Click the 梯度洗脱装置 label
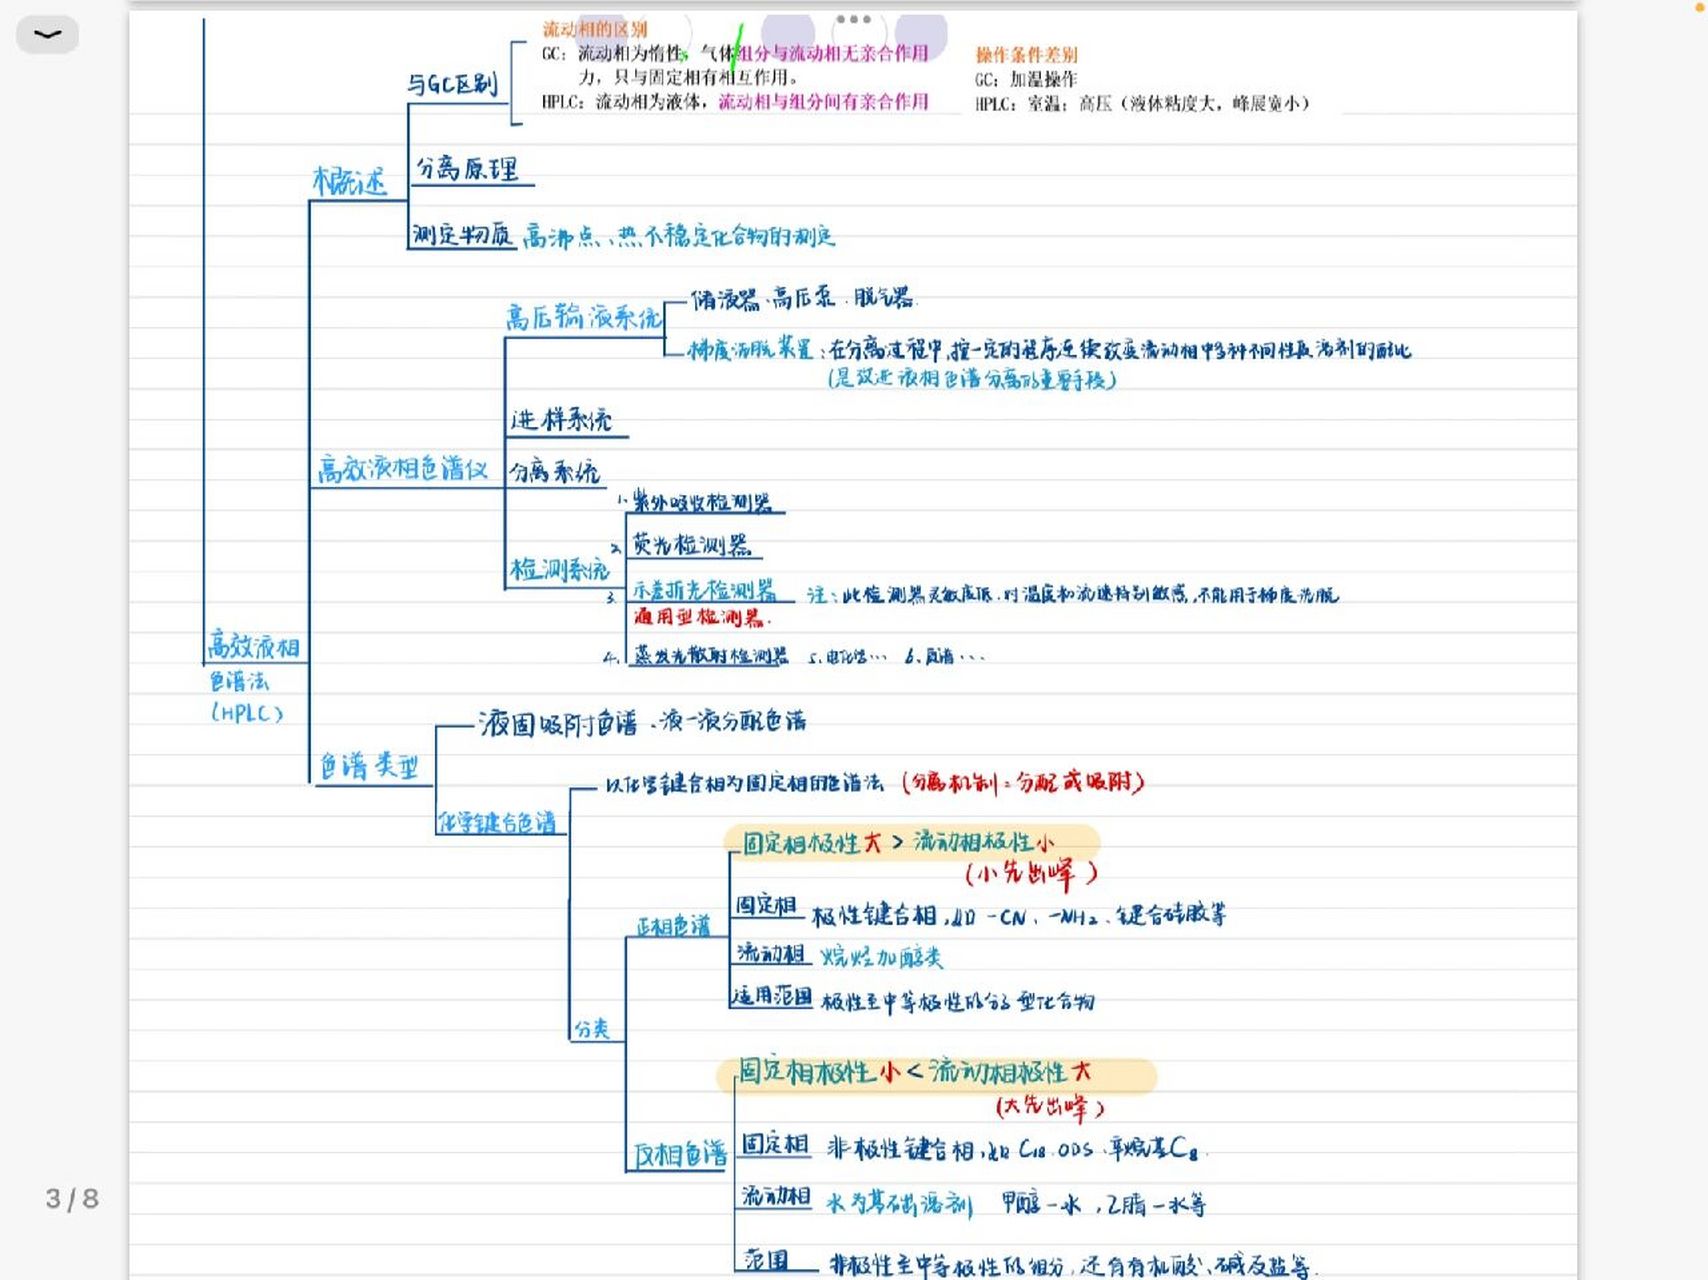This screenshot has height=1280, width=1708. pos(751,349)
